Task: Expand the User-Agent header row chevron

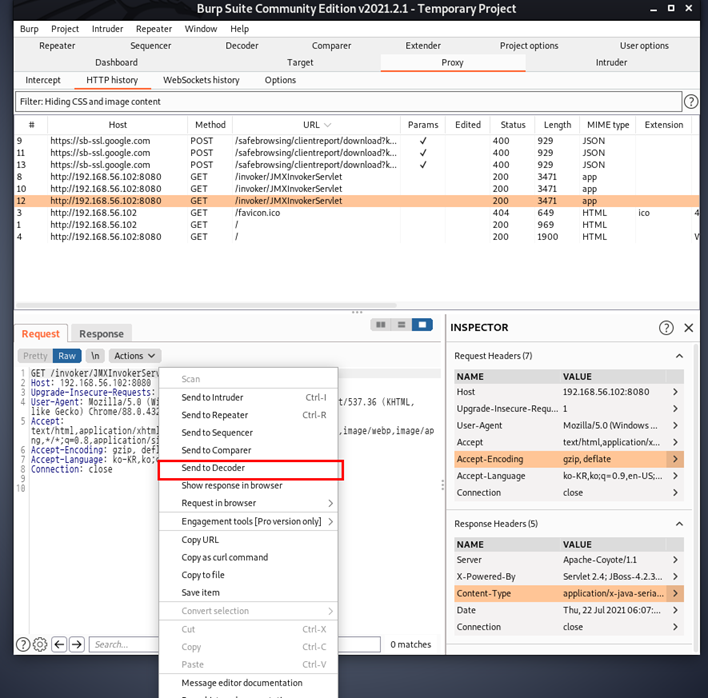Action: 675,425
